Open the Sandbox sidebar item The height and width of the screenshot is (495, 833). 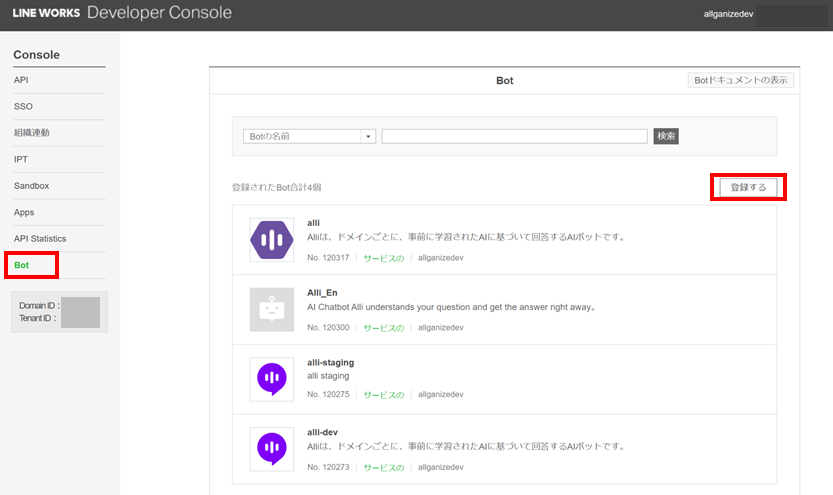(x=31, y=186)
